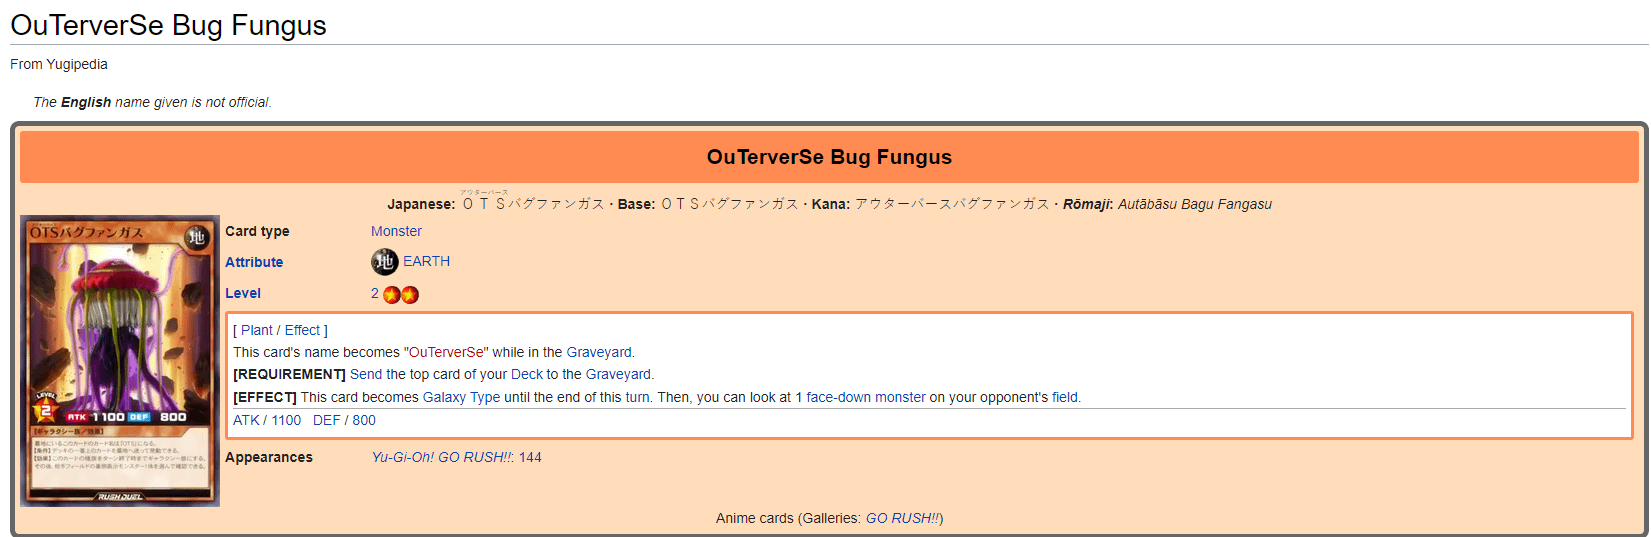Click the EARTH attribute icon

point(385,262)
